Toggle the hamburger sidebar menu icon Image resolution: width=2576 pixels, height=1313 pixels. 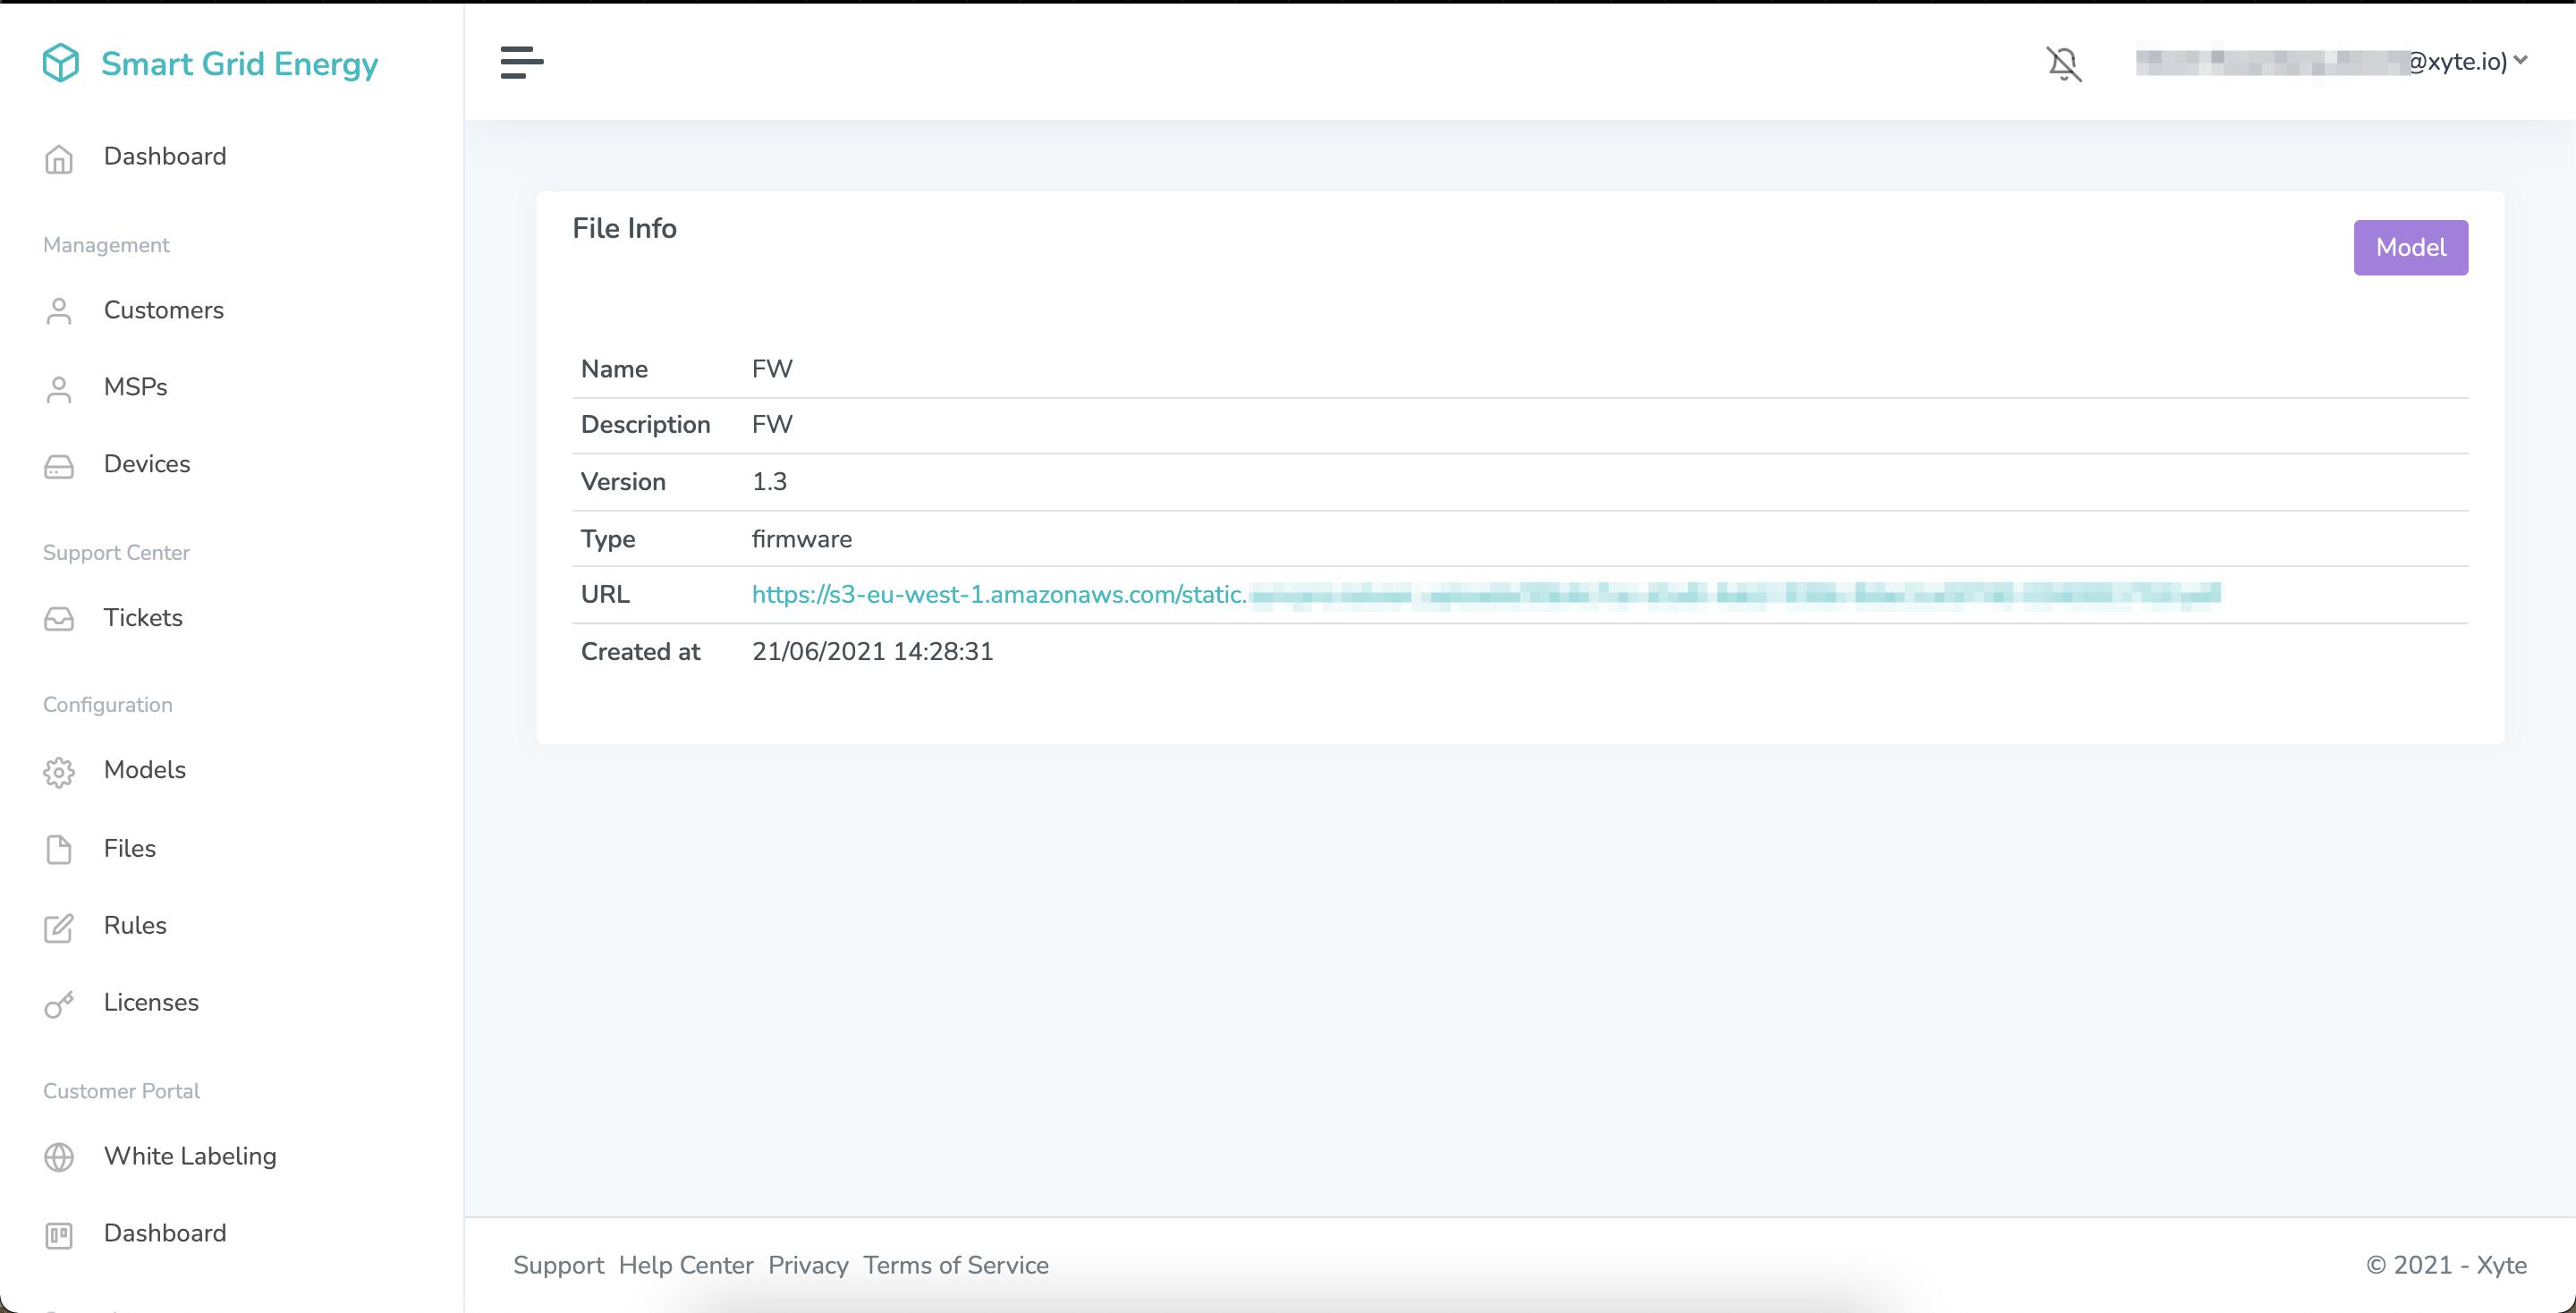click(x=521, y=62)
